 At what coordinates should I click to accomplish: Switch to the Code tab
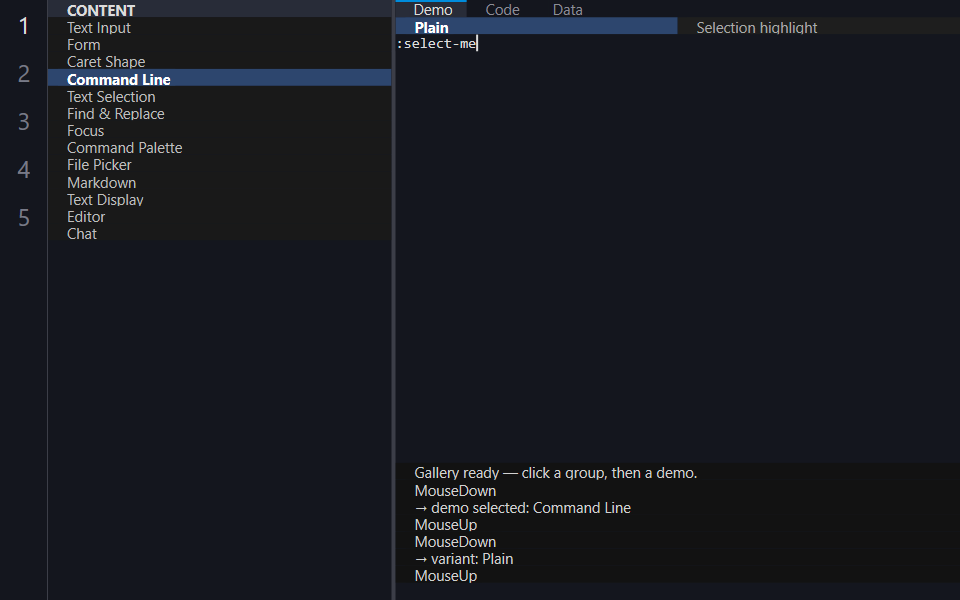coord(502,9)
